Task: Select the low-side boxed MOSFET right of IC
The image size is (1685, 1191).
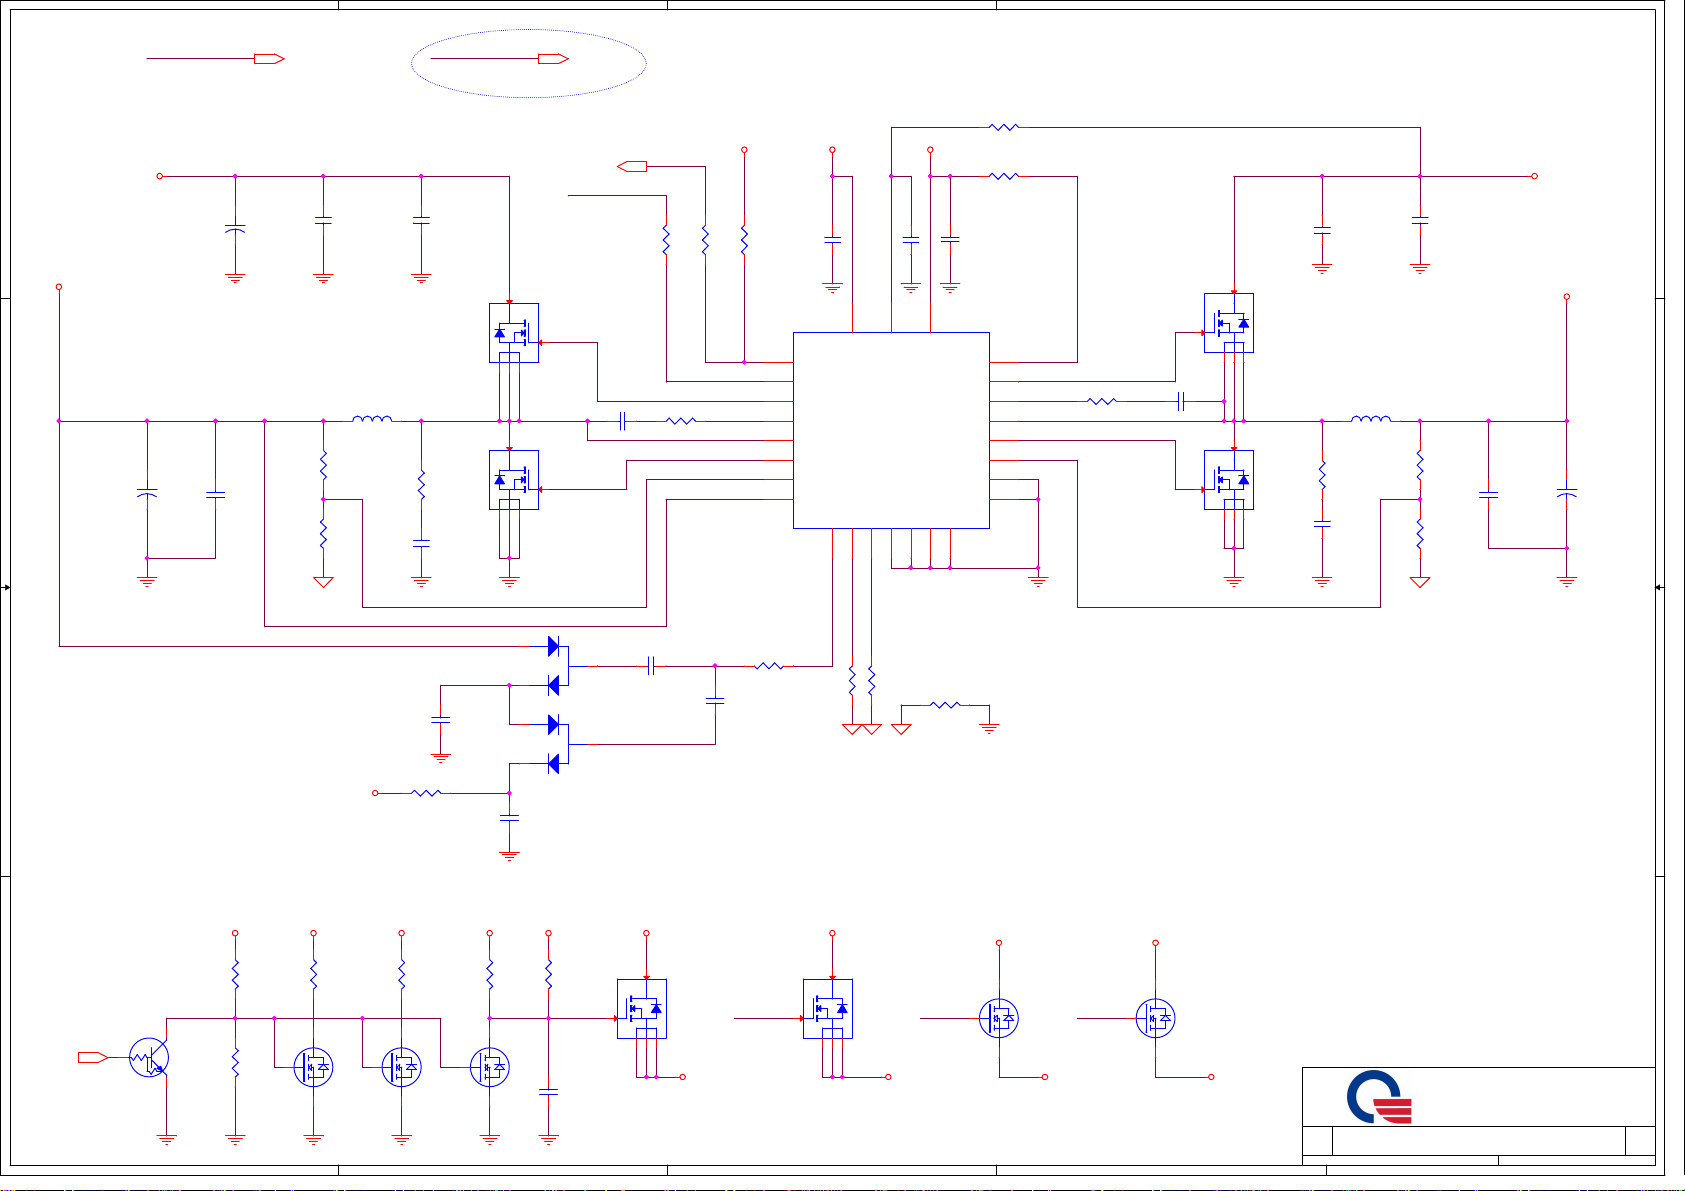Action: 1229,480
